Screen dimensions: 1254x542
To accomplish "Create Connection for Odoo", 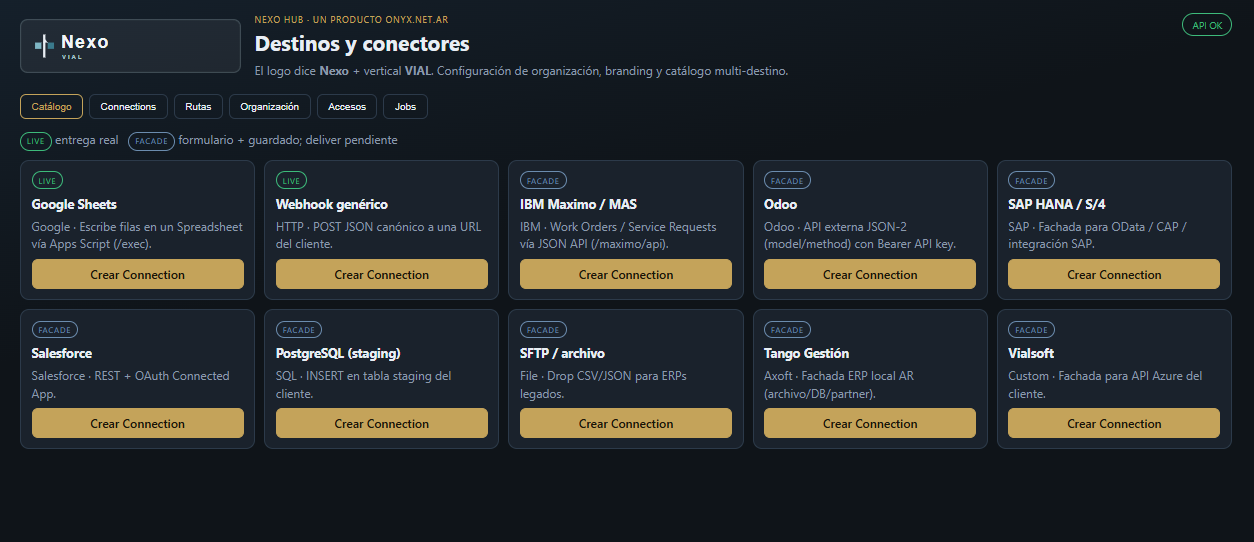I will click(x=870, y=274).
